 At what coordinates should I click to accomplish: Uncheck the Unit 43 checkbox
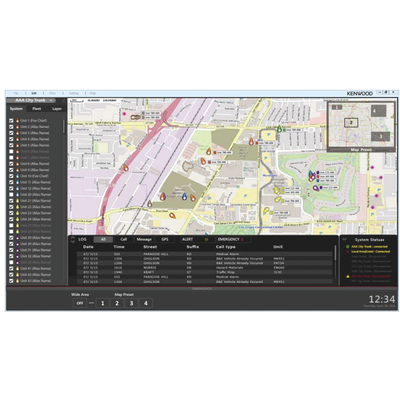tap(11, 281)
